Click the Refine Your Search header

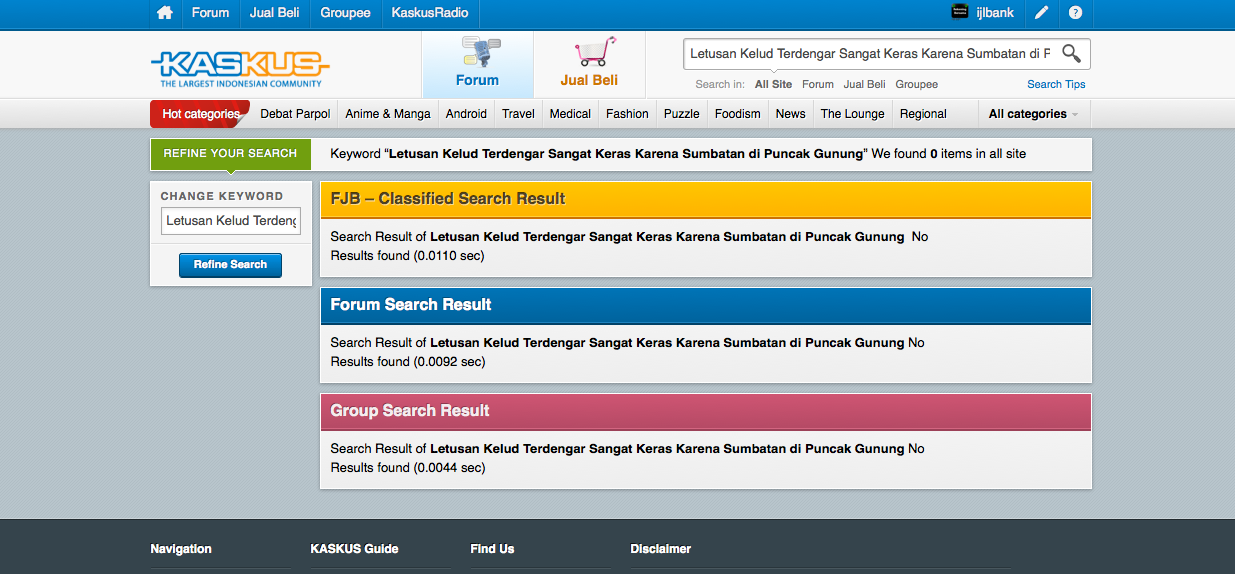[x=230, y=154]
